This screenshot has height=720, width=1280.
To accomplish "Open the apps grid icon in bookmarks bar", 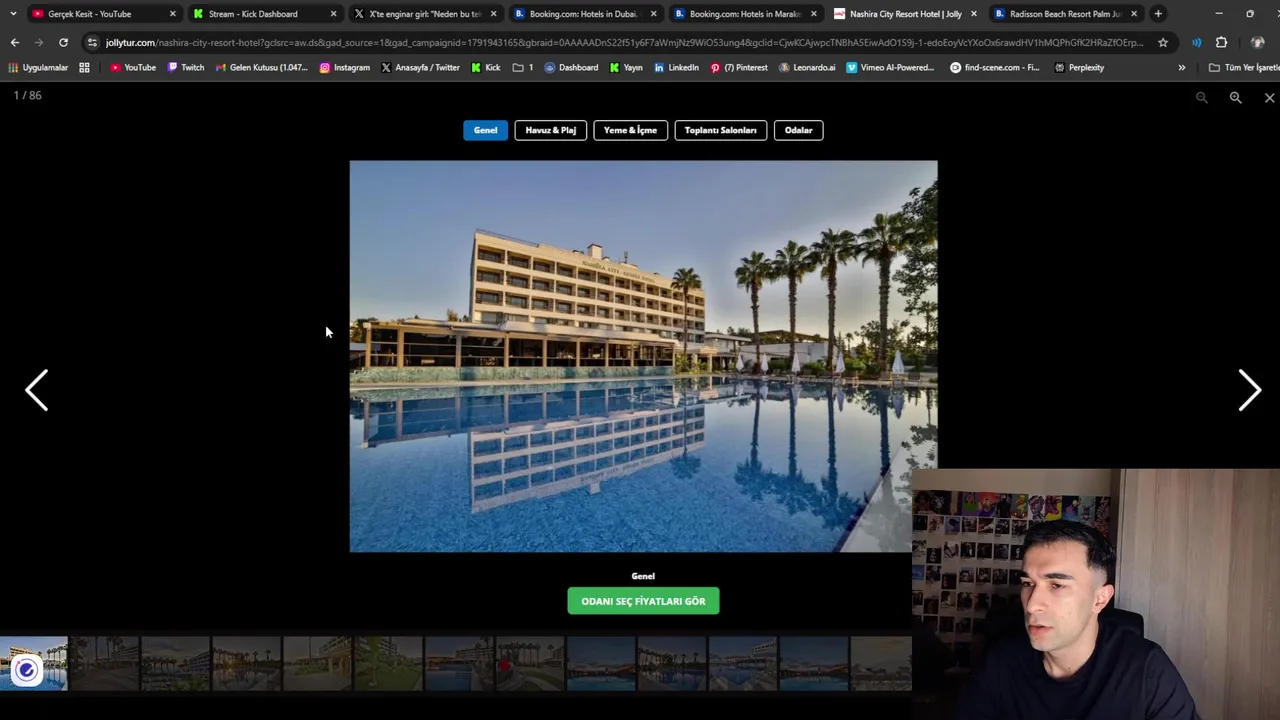I will pyautogui.click(x=84, y=67).
